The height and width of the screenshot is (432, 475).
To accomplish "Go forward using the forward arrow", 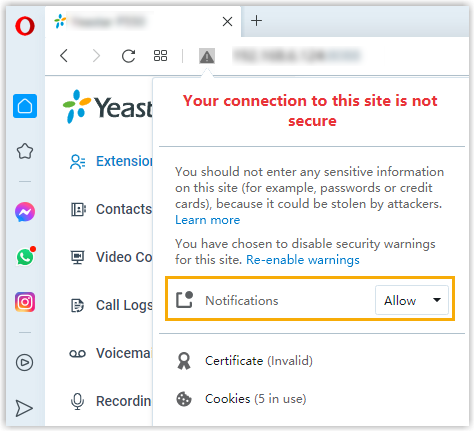I will pos(96,56).
